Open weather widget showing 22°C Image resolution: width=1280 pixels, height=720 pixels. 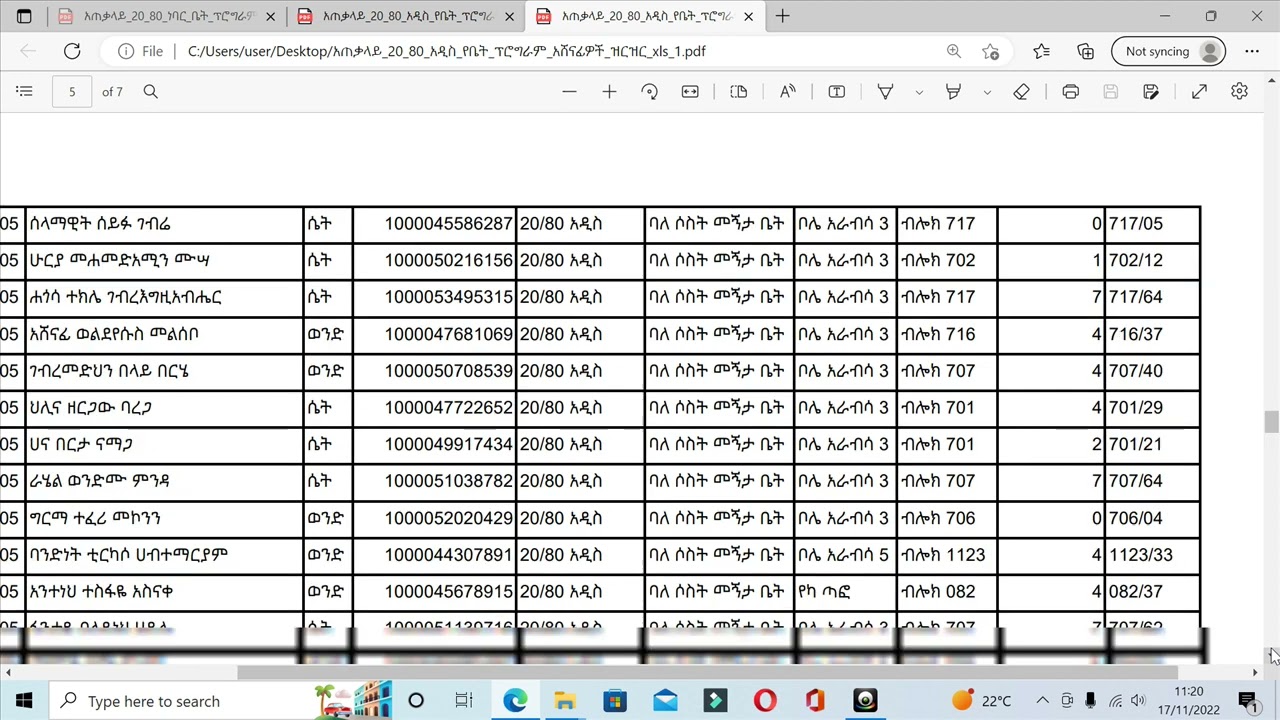981,701
